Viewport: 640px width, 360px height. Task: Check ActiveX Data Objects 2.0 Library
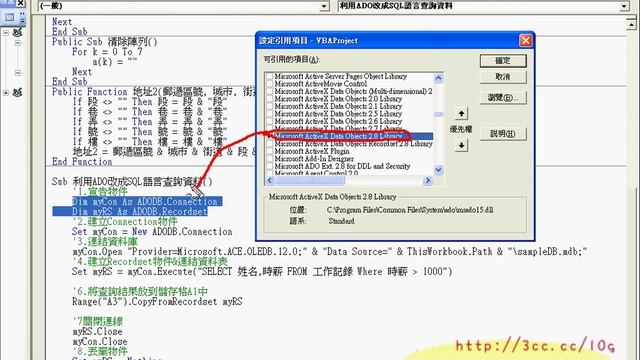(x=269, y=99)
